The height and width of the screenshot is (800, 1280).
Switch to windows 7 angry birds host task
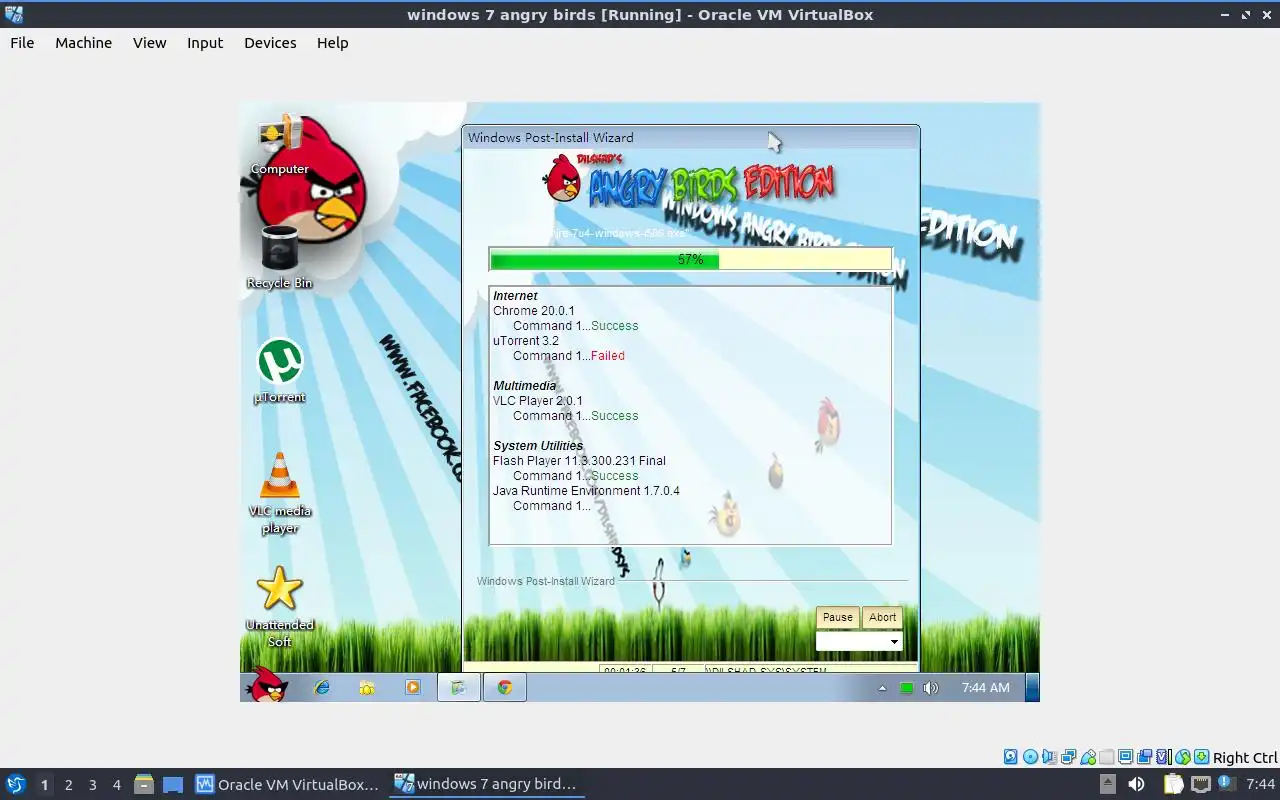487,784
